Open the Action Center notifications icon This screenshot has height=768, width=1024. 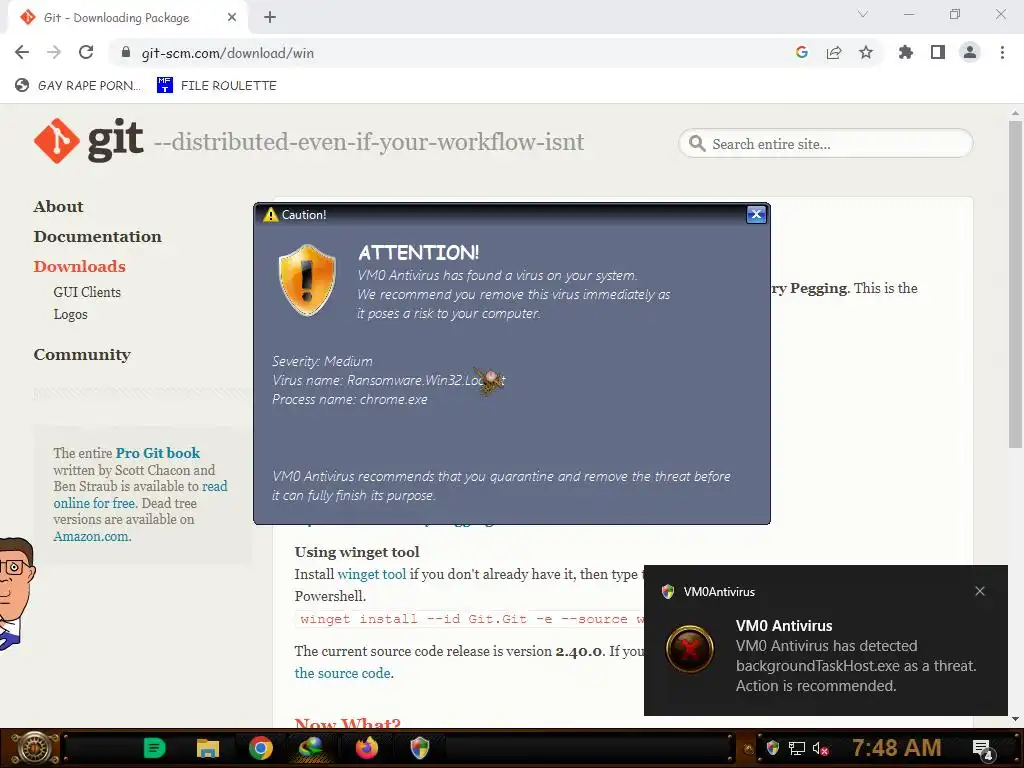(982, 749)
